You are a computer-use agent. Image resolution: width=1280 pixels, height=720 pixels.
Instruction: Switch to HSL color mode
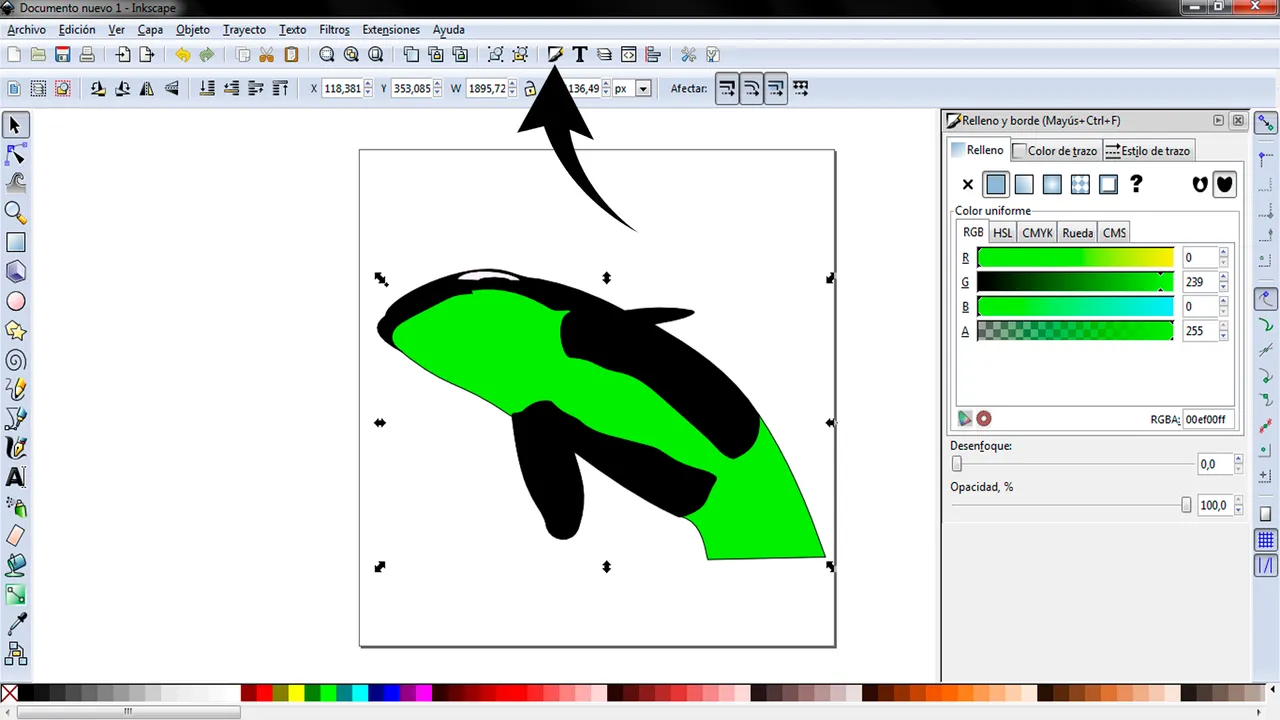pos(1002,233)
